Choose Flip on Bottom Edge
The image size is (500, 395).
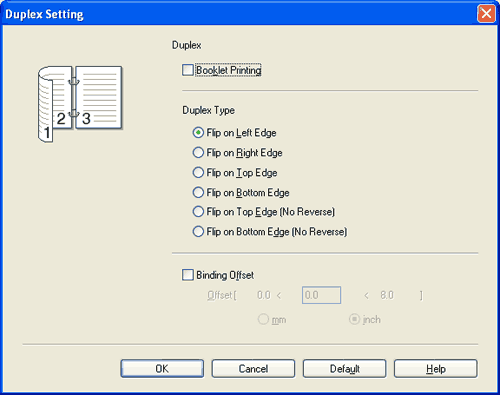(x=198, y=192)
